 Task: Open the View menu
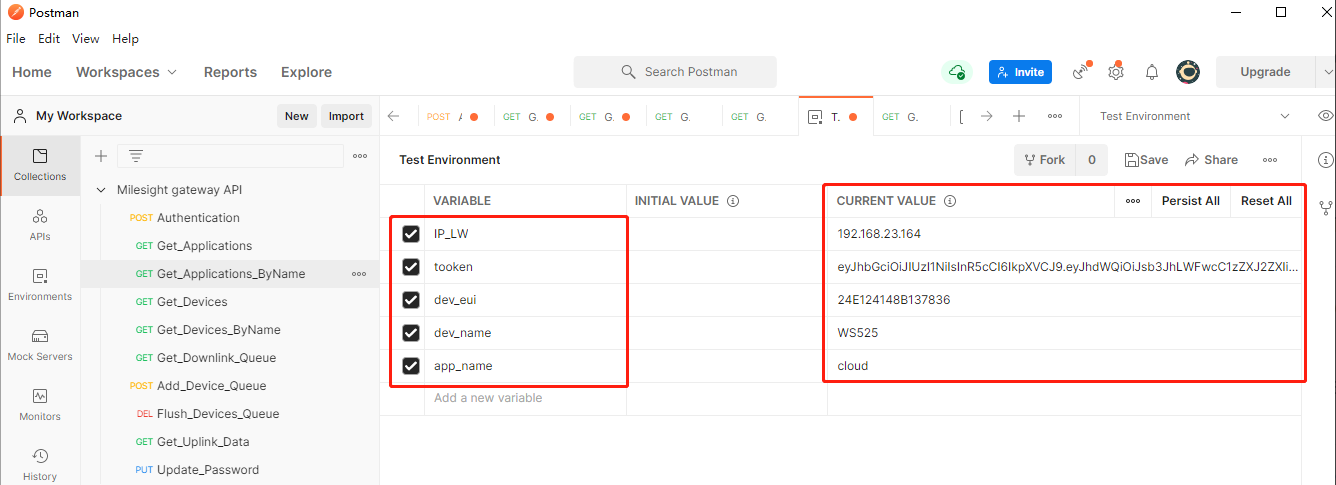(86, 39)
